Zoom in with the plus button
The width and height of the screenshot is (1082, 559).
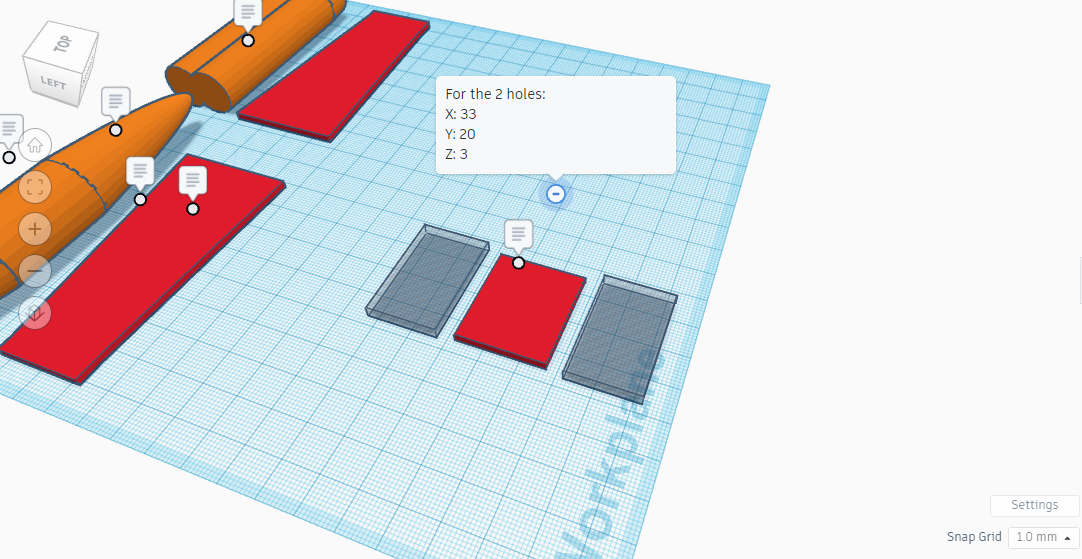35,229
